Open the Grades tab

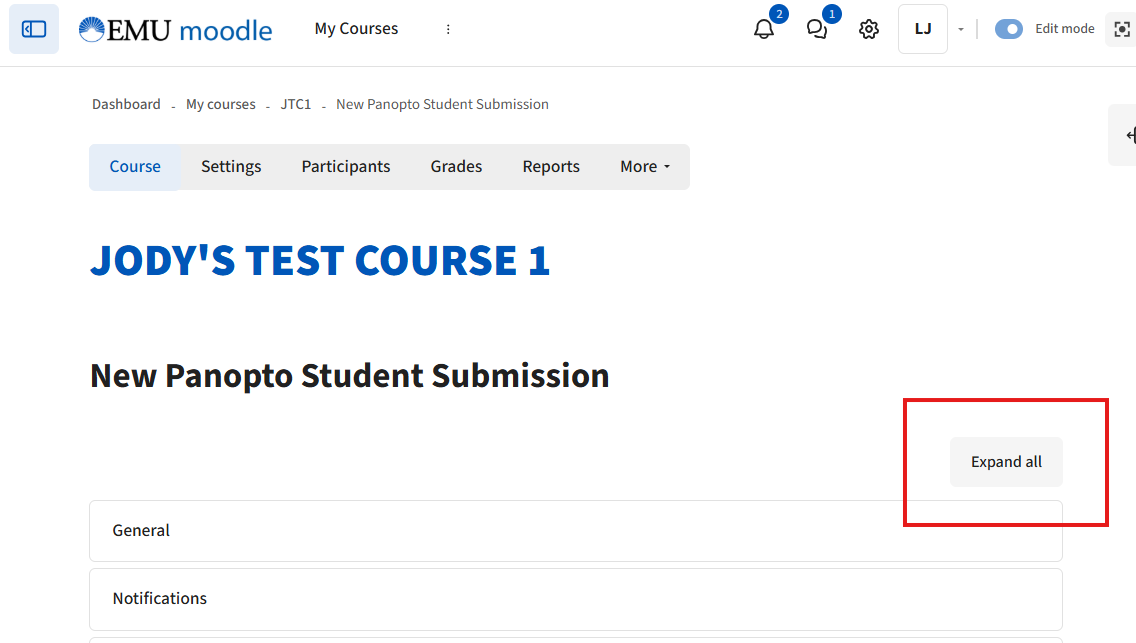[x=456, y=167]
